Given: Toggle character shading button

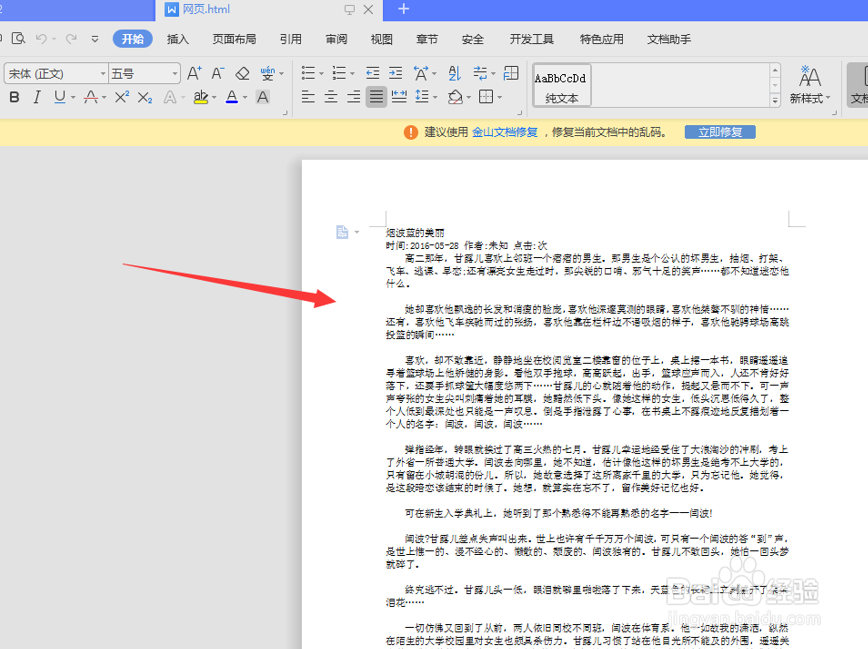Looking at the screenshot, I should click(263, 97).
